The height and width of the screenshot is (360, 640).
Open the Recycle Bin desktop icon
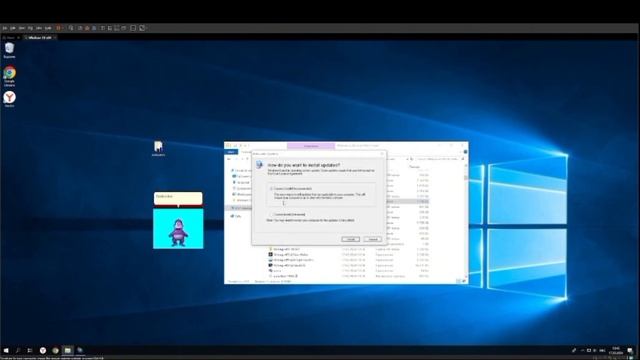tap(9, 50)
